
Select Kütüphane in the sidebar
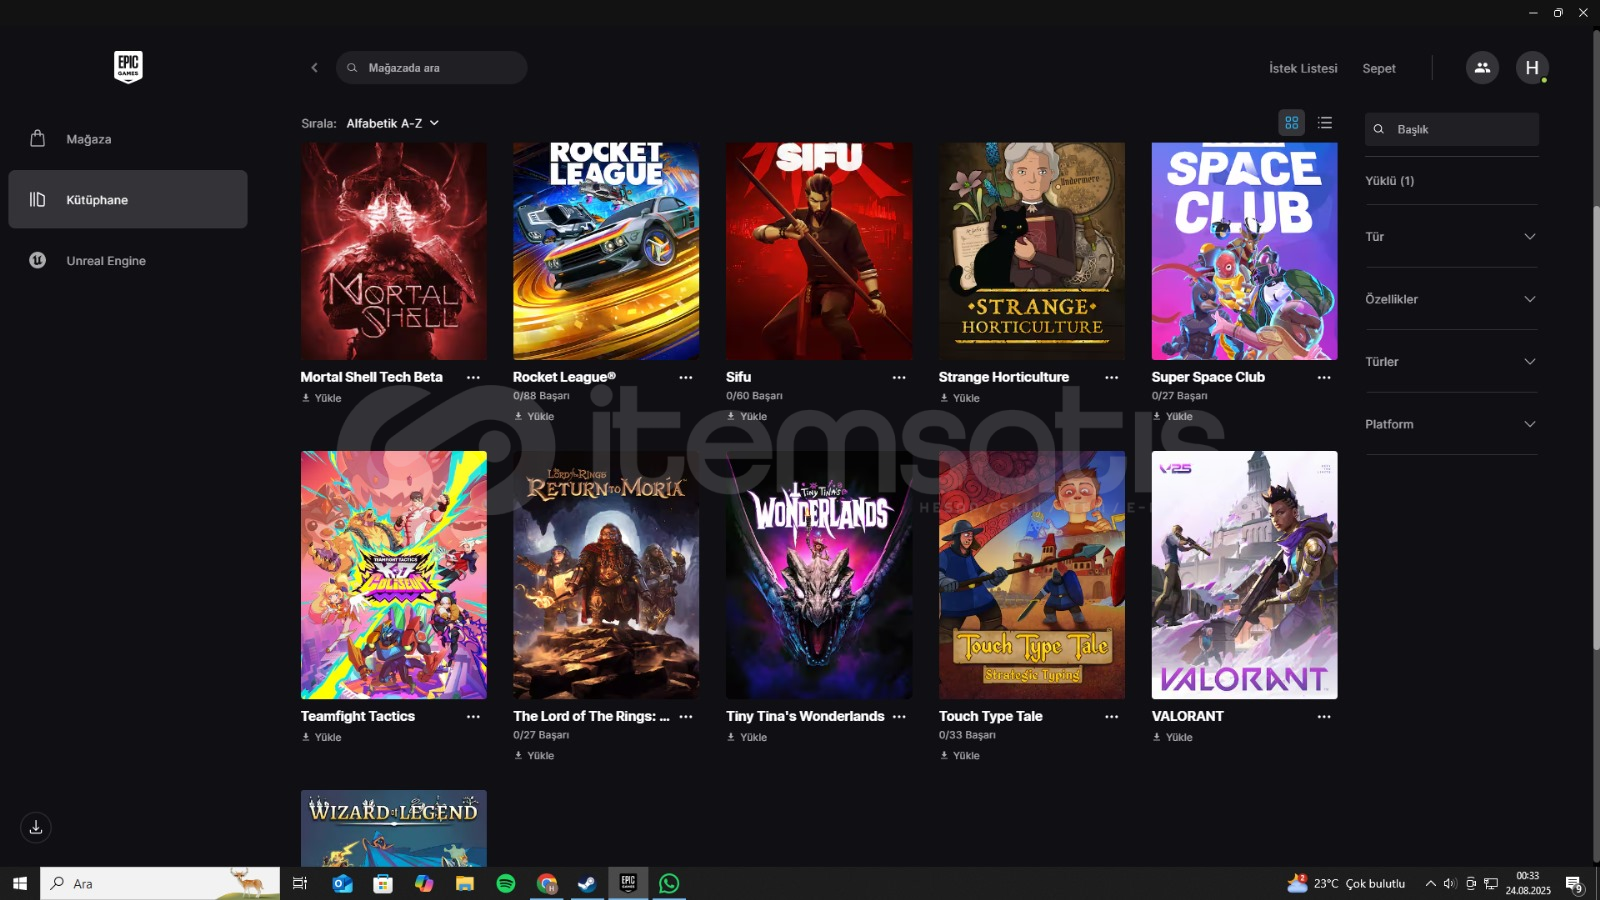128,199
